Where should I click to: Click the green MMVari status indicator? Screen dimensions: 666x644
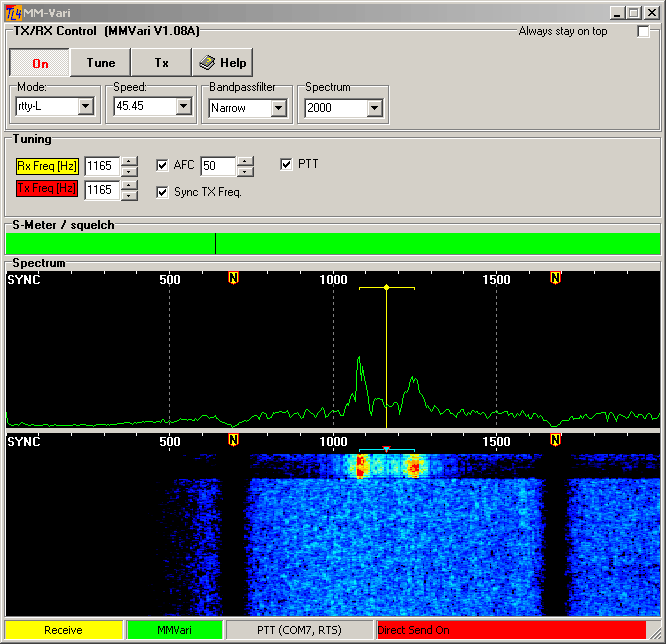(175, 630)
